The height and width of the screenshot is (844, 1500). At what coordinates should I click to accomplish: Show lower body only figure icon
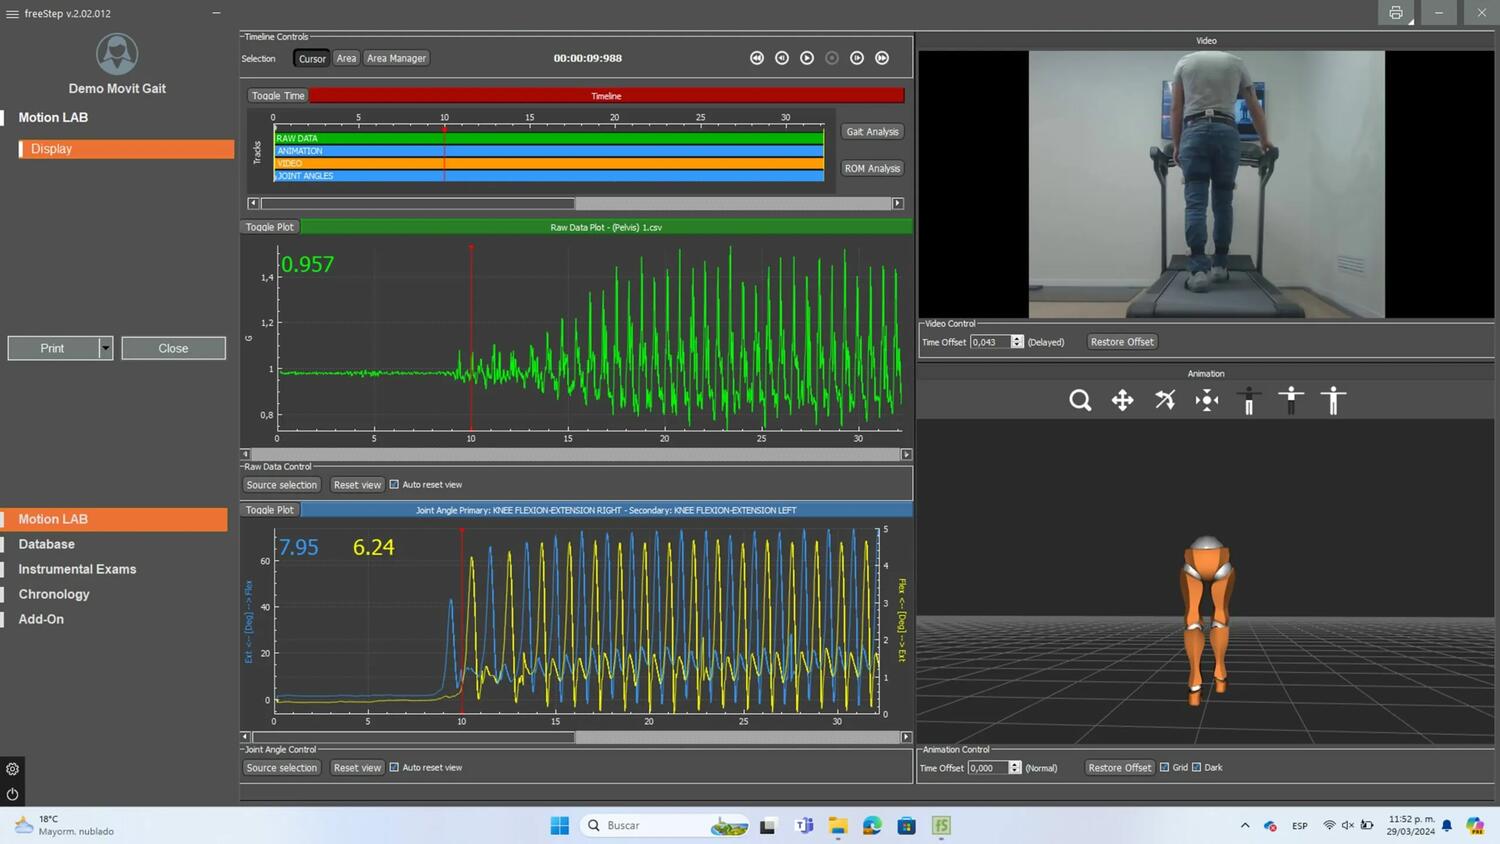(1249, 401)
